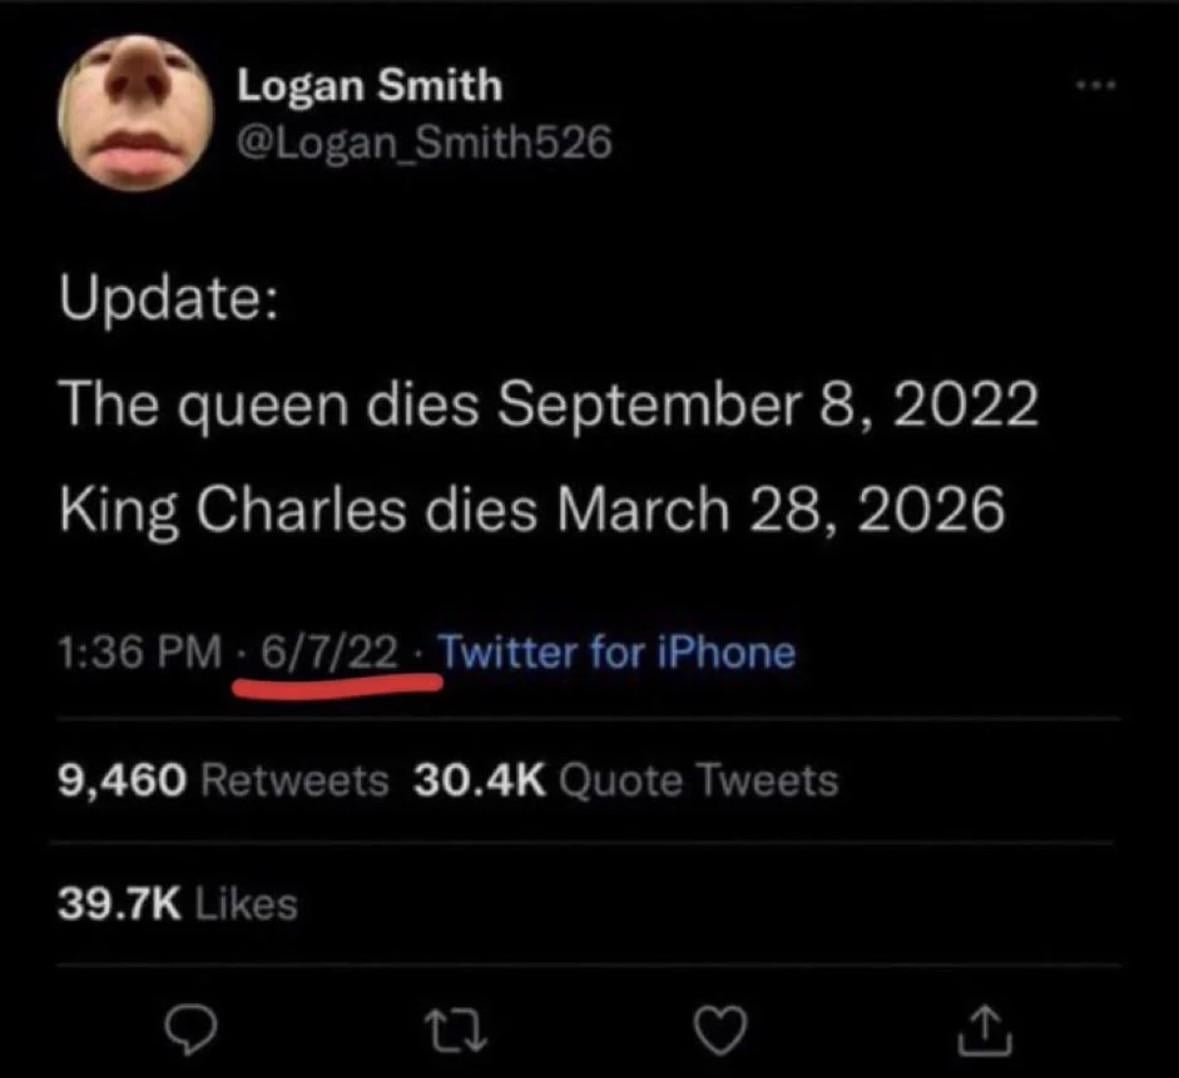Select the 6/7/22 post date

pyautogui.click(x=329, y=653)
